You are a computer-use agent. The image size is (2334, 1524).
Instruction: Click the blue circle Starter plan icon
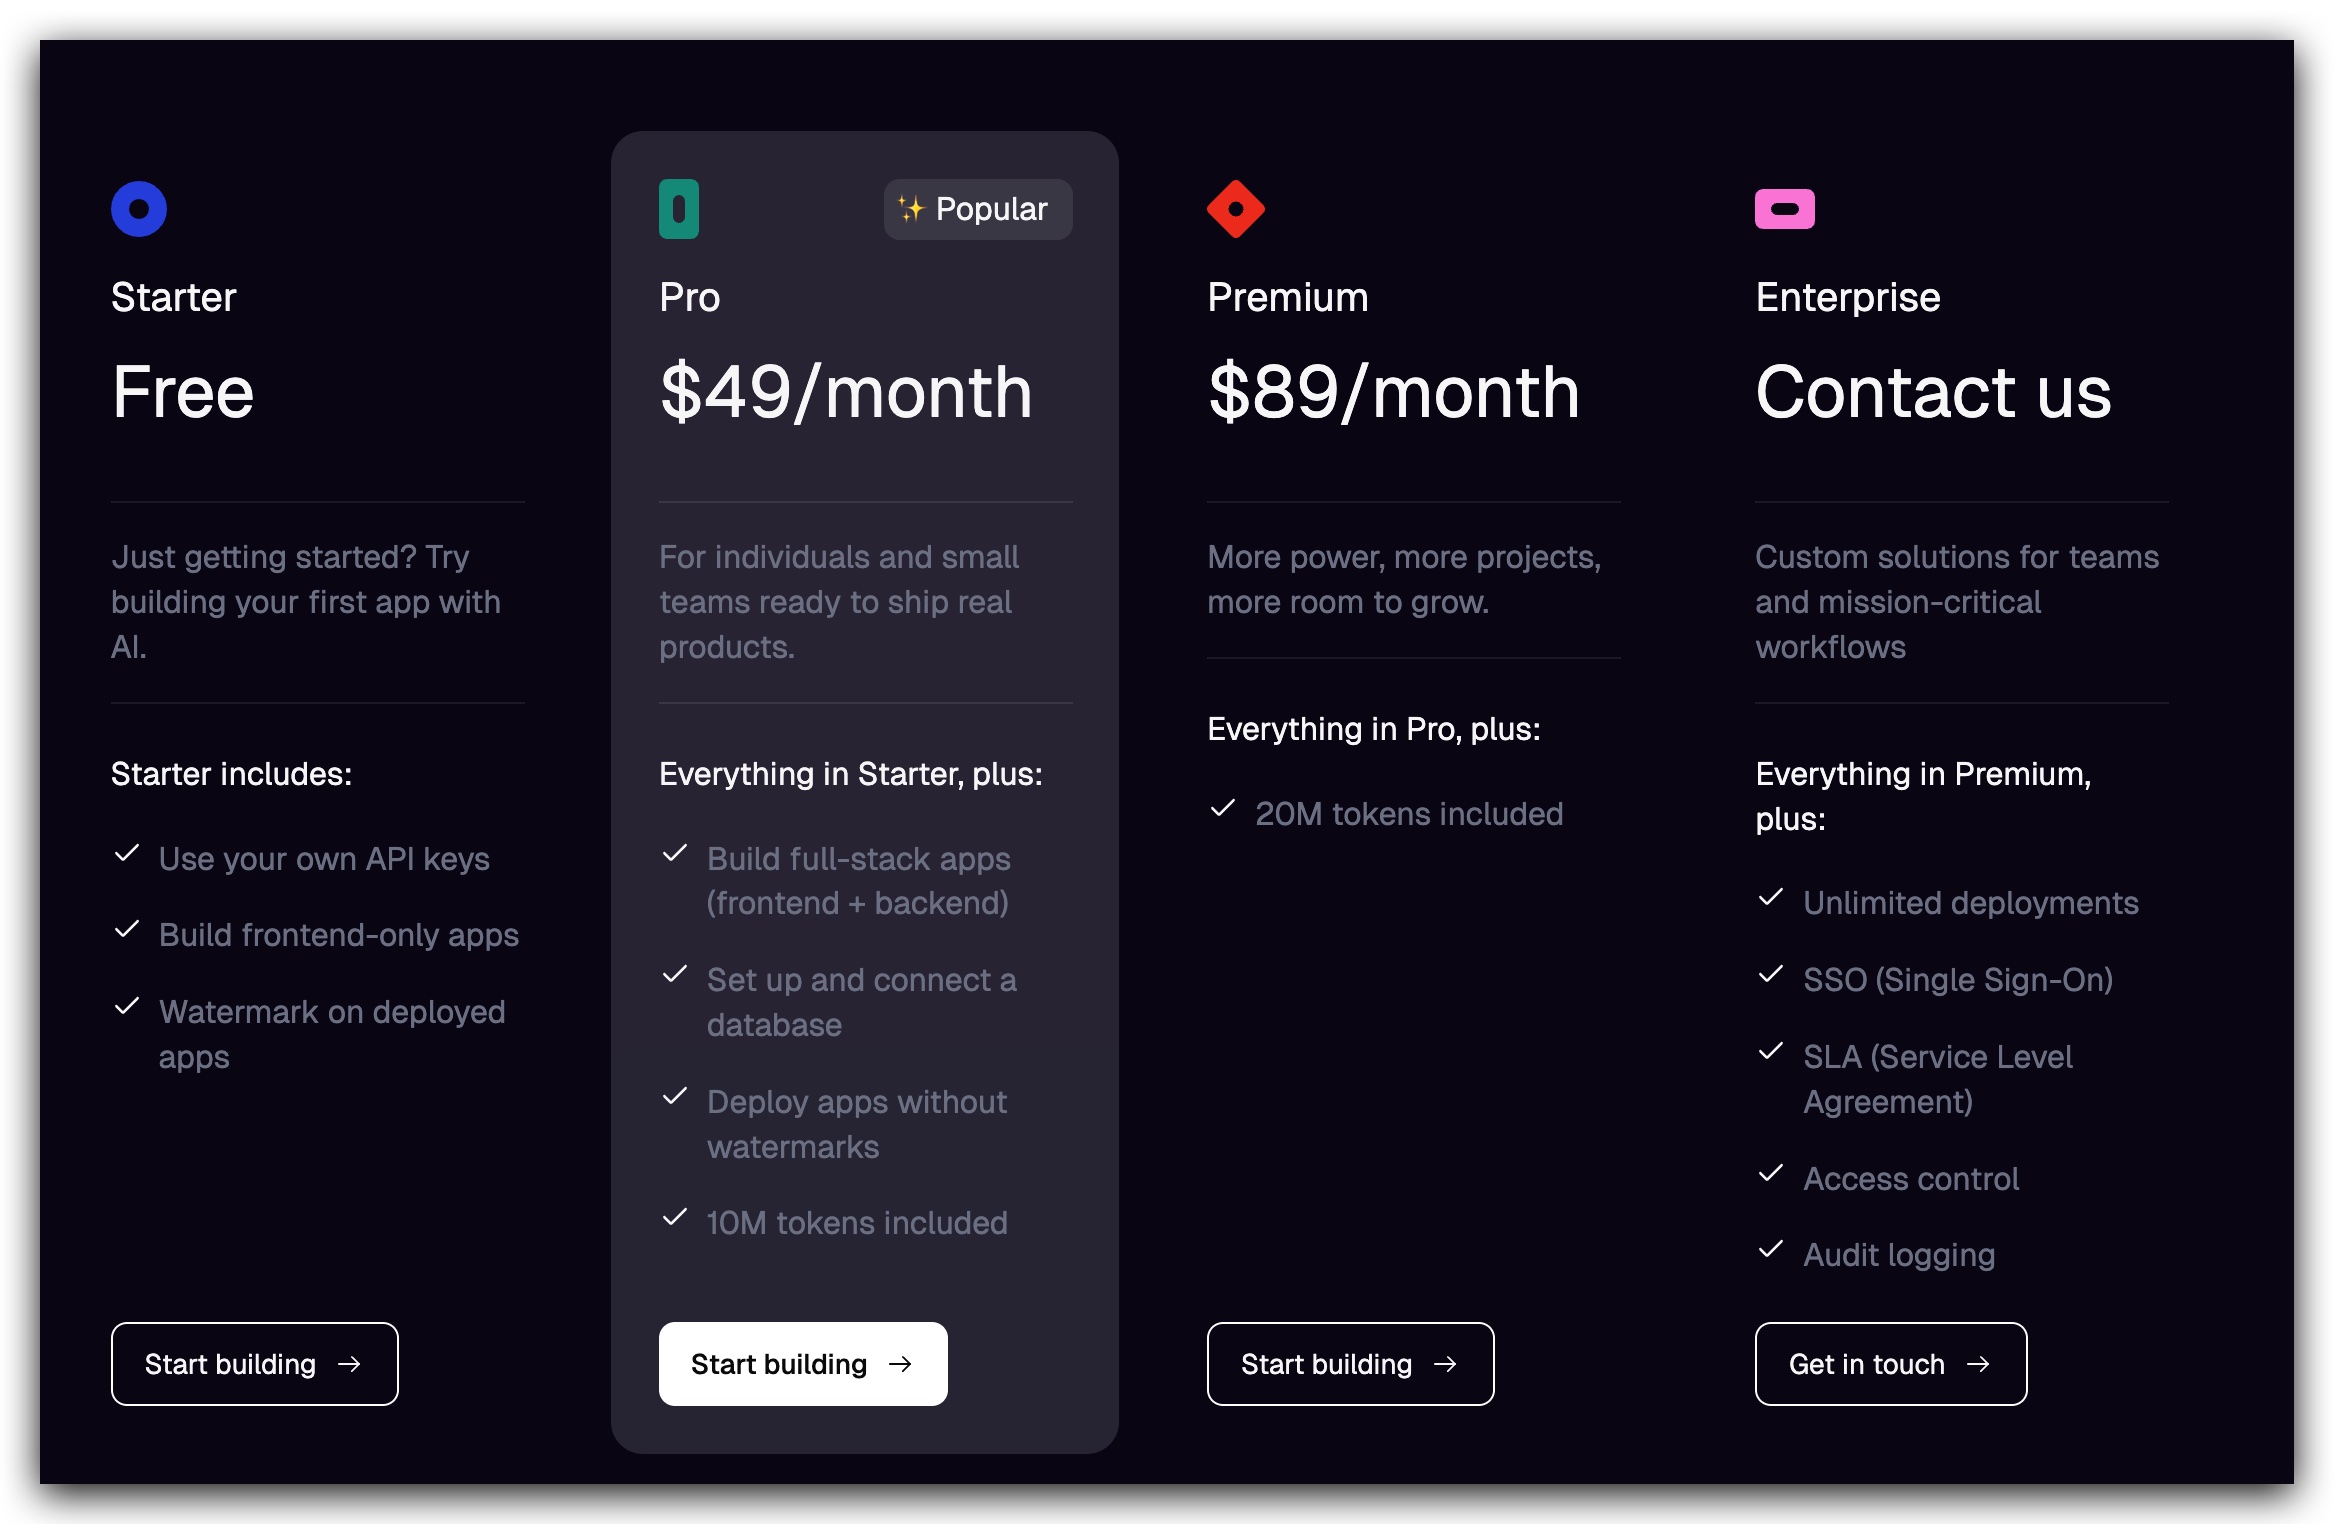(x=139, y=209)
